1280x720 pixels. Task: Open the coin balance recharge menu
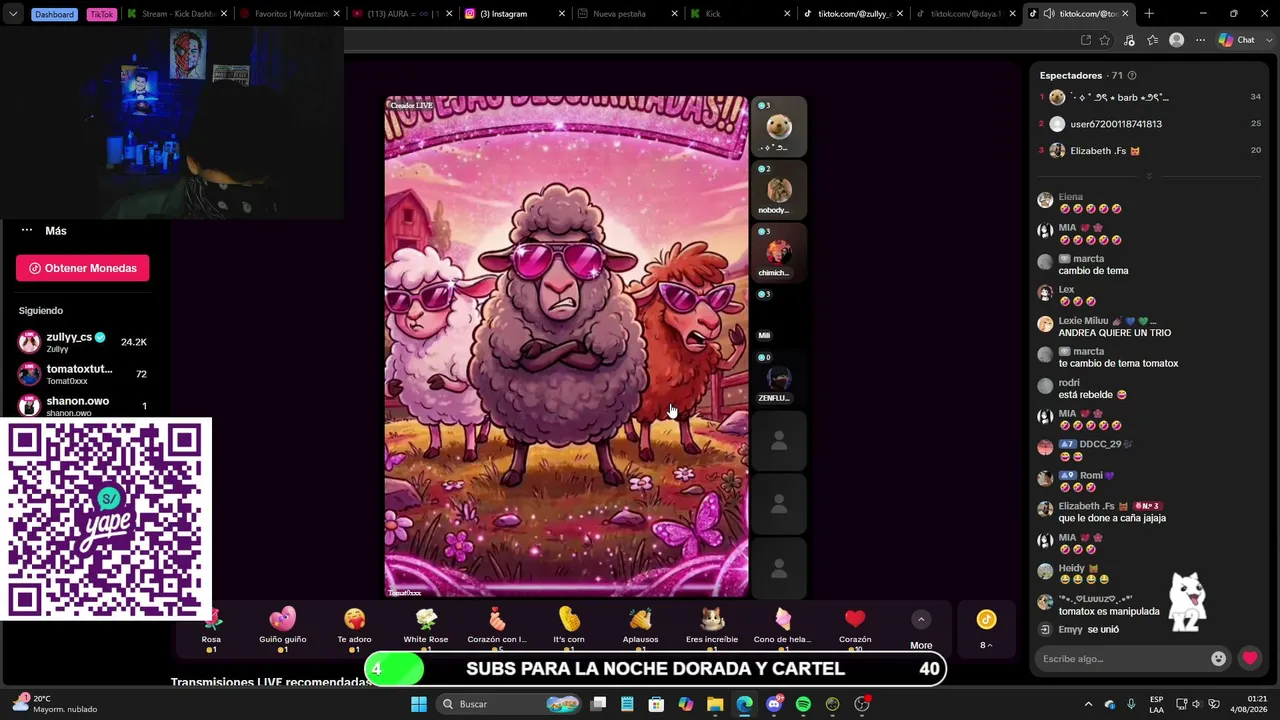pyautogui.click(x=986, y=630)
